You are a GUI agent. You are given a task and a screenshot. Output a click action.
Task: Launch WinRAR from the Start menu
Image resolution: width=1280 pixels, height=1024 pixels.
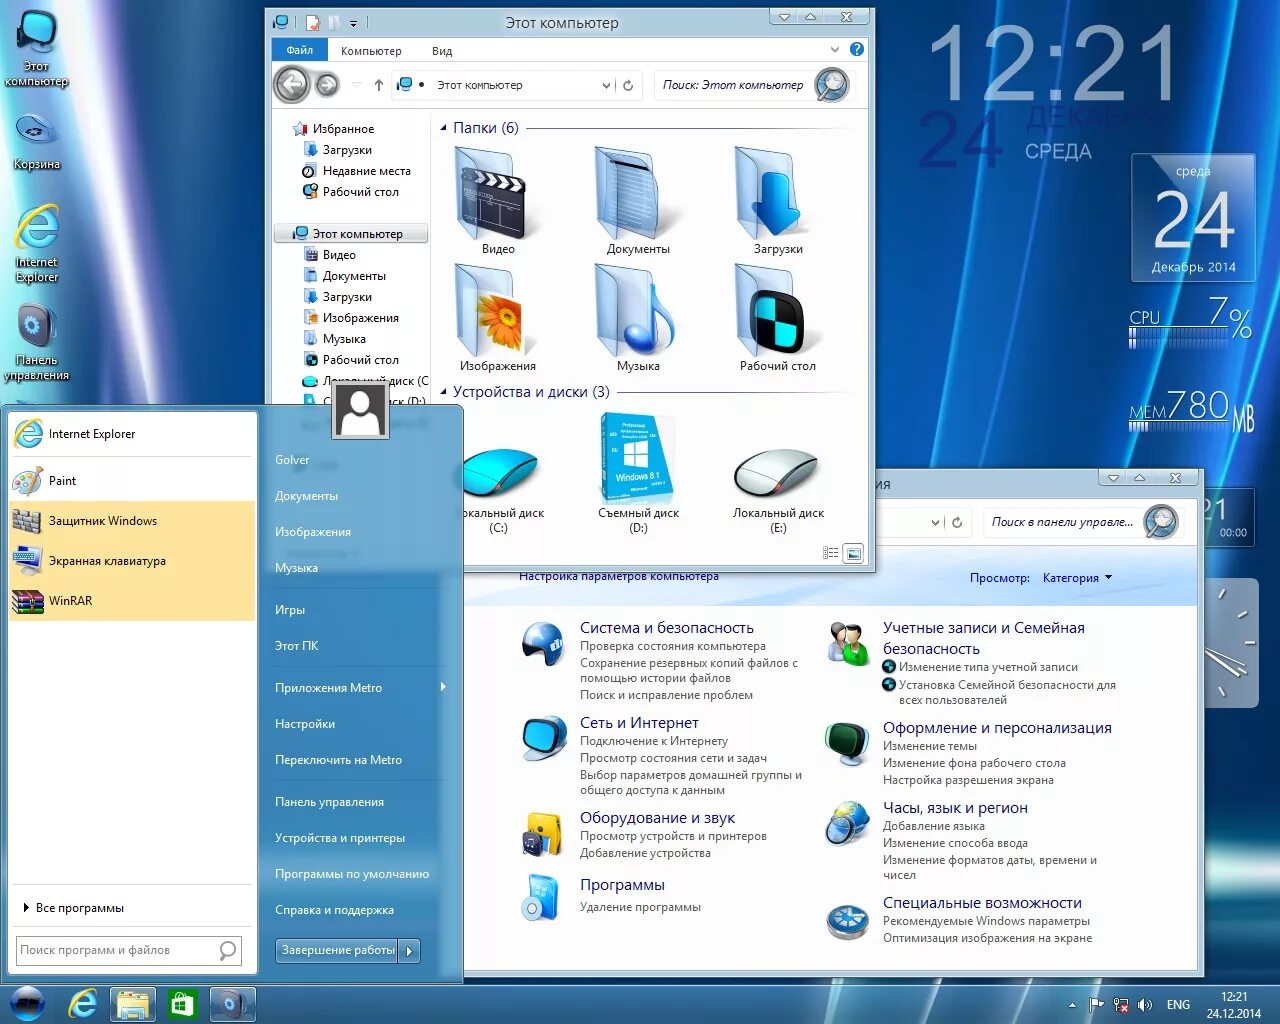[133, 601]
